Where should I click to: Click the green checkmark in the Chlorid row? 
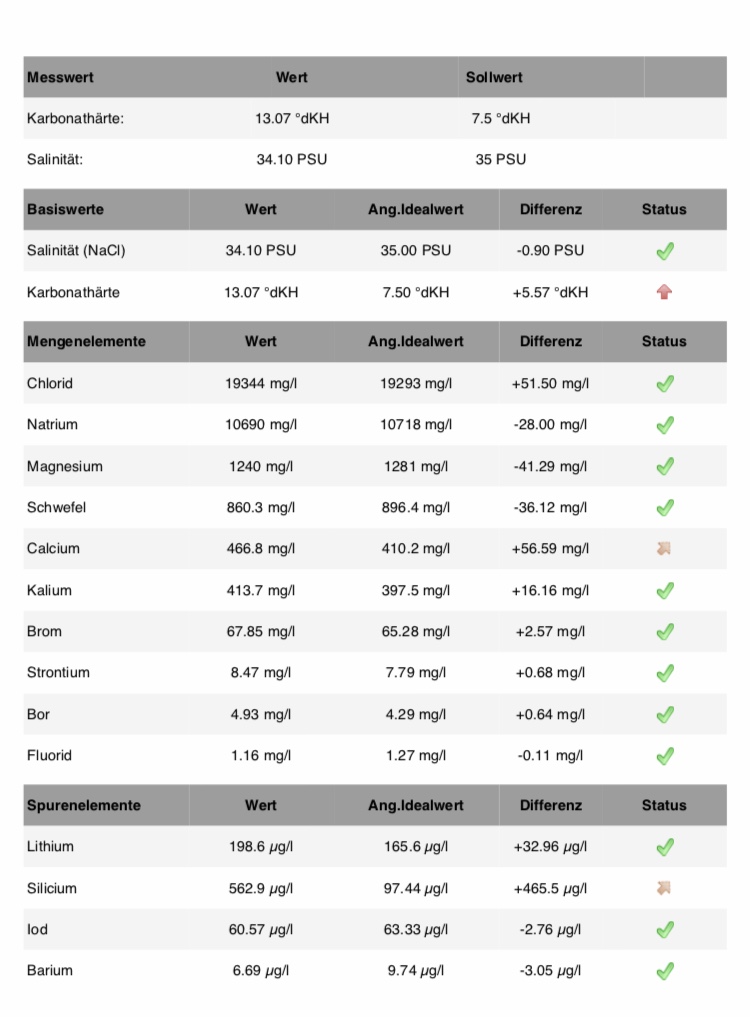[665, 383]
